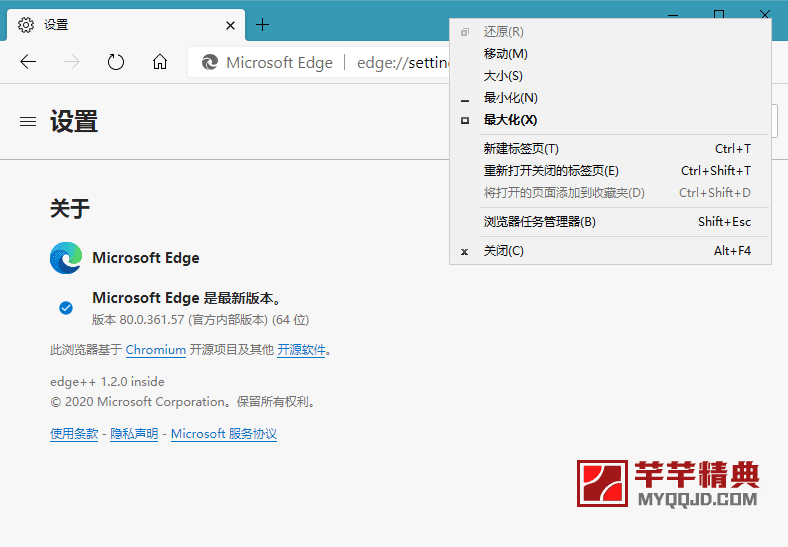Viewport: 788px width, 547px height.
Task: Click the forward navigation arrow
Action: [72, 62]
